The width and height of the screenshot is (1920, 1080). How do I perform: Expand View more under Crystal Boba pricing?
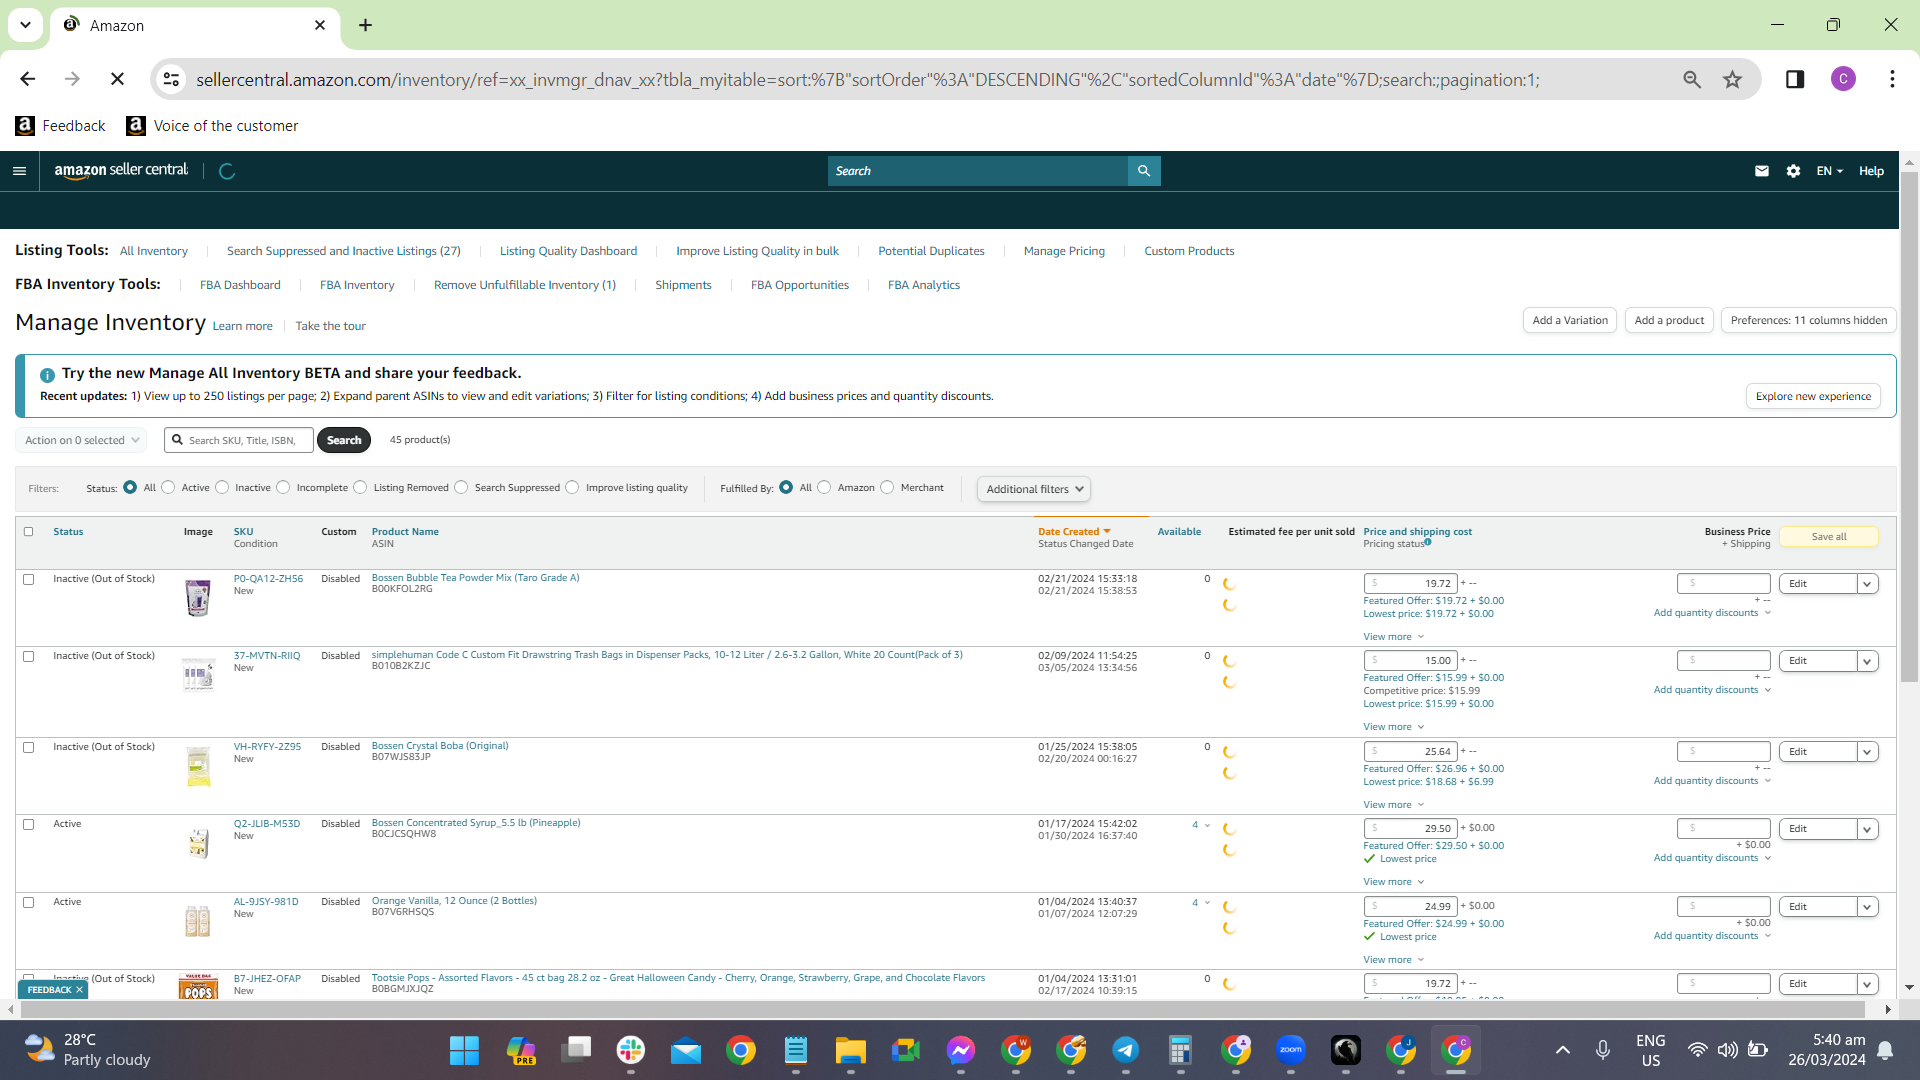[1393, 805]
